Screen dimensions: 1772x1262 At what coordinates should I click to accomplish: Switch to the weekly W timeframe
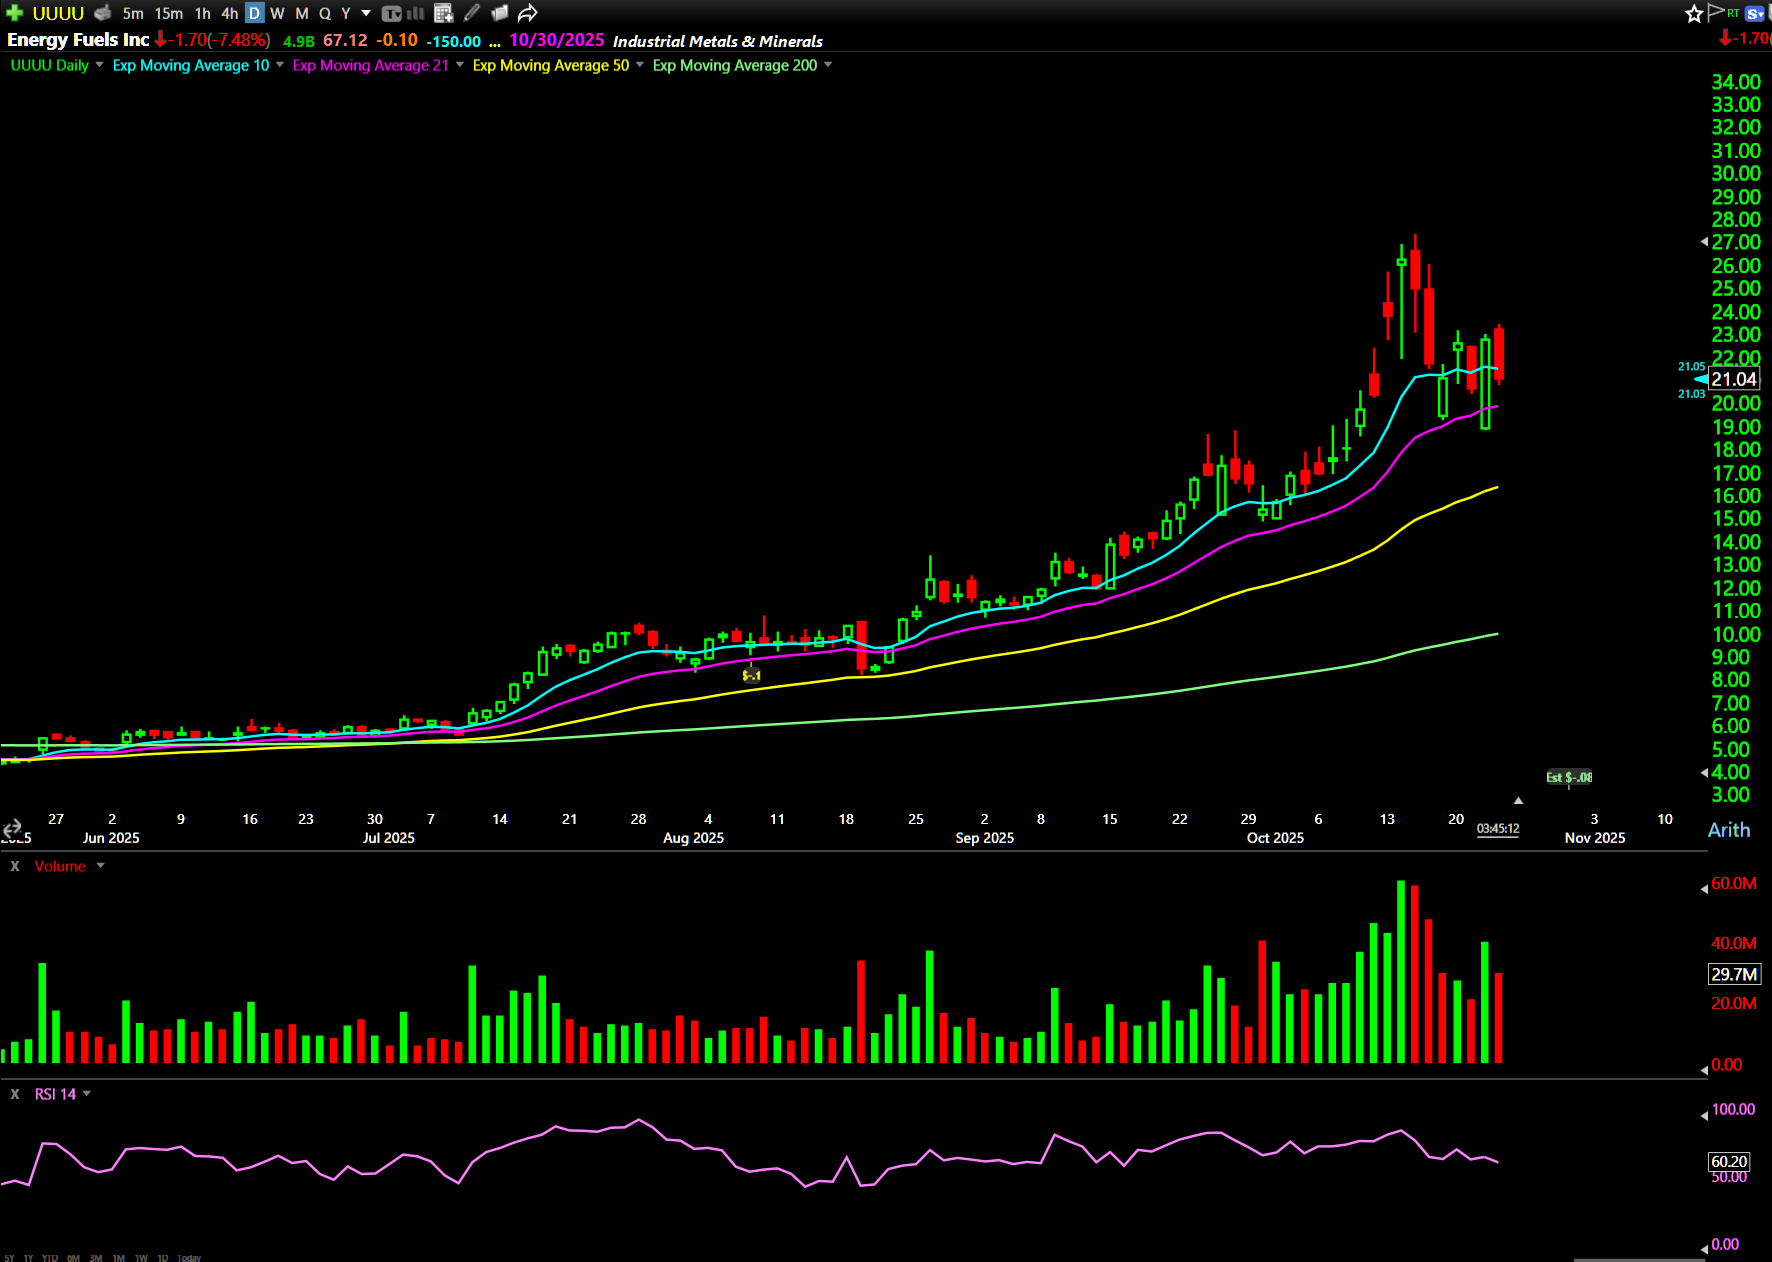(x=277, y=13)
